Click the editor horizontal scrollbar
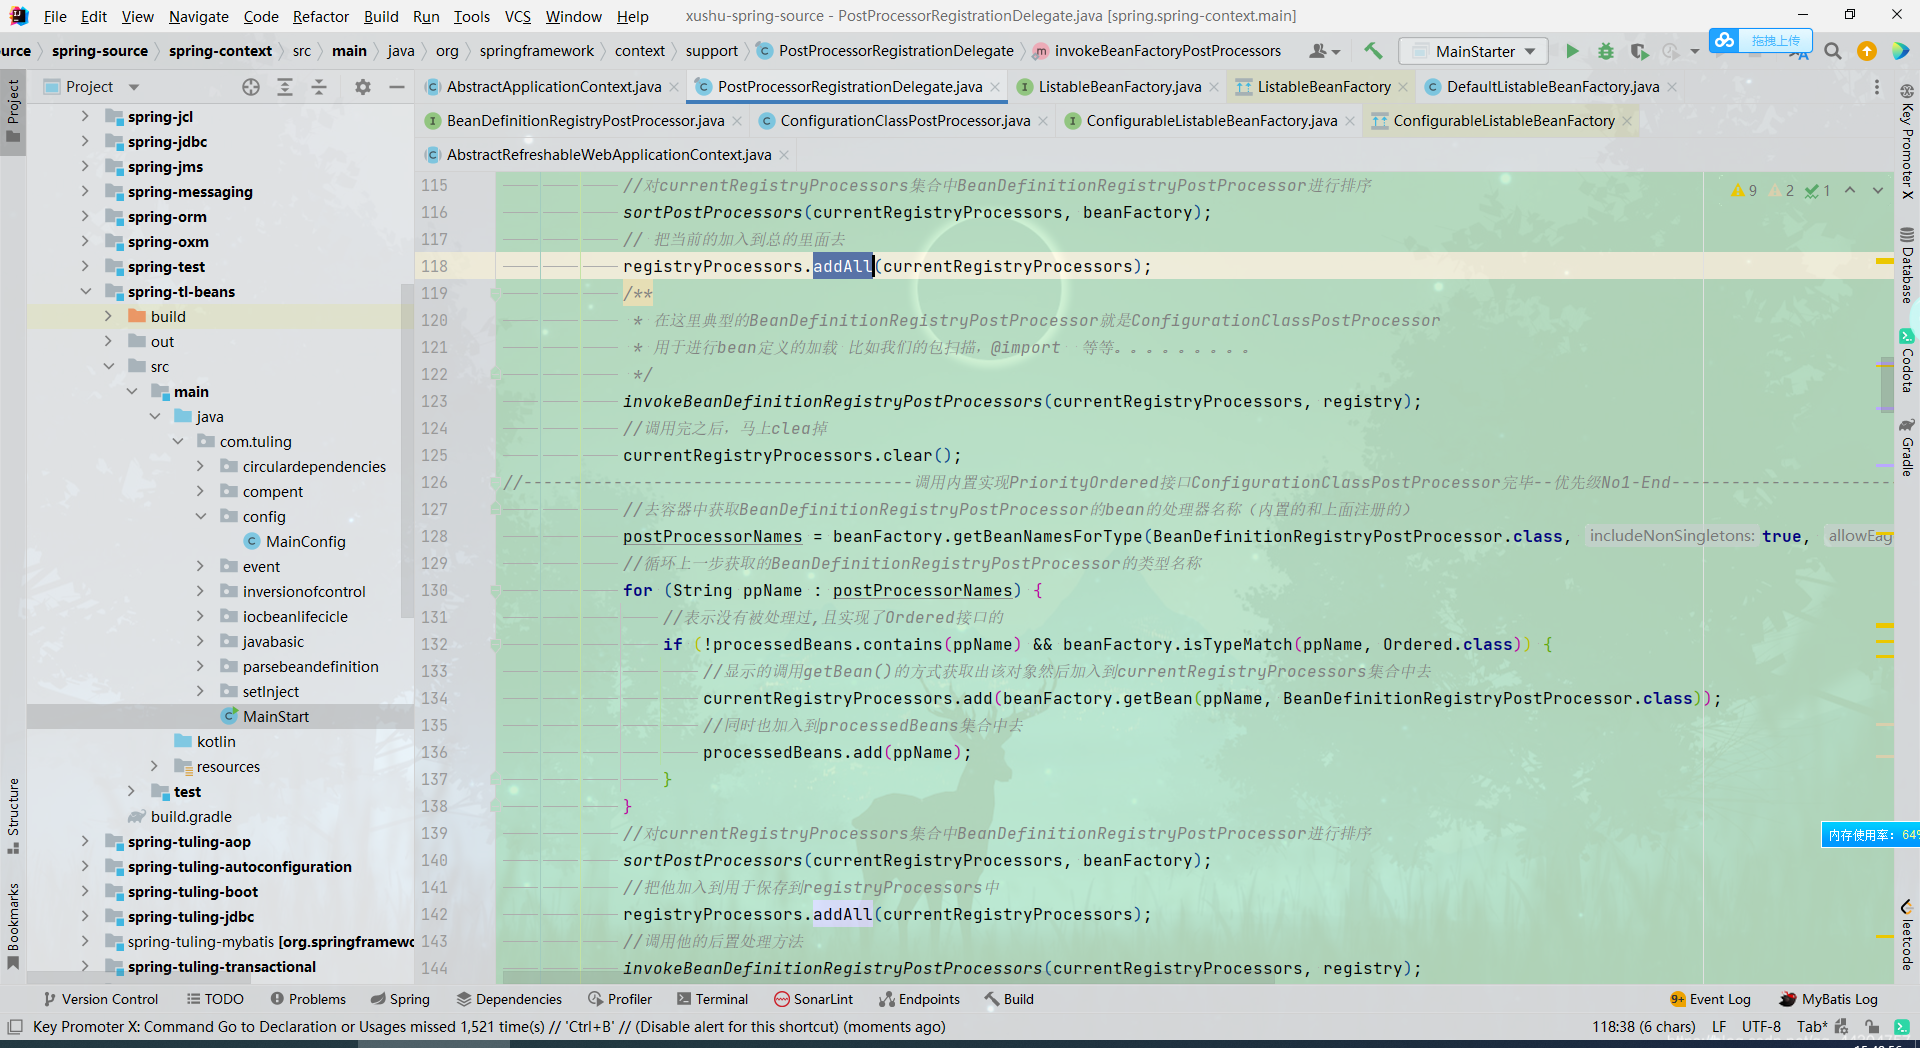This screenshot has width=1920, height=1048. click(890, 976)
